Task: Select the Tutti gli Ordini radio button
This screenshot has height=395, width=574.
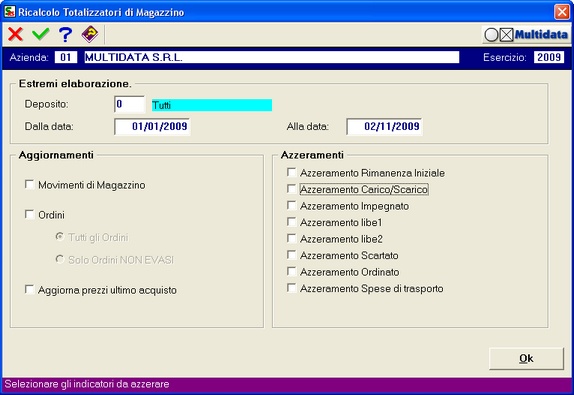Action: coord(59,236)
